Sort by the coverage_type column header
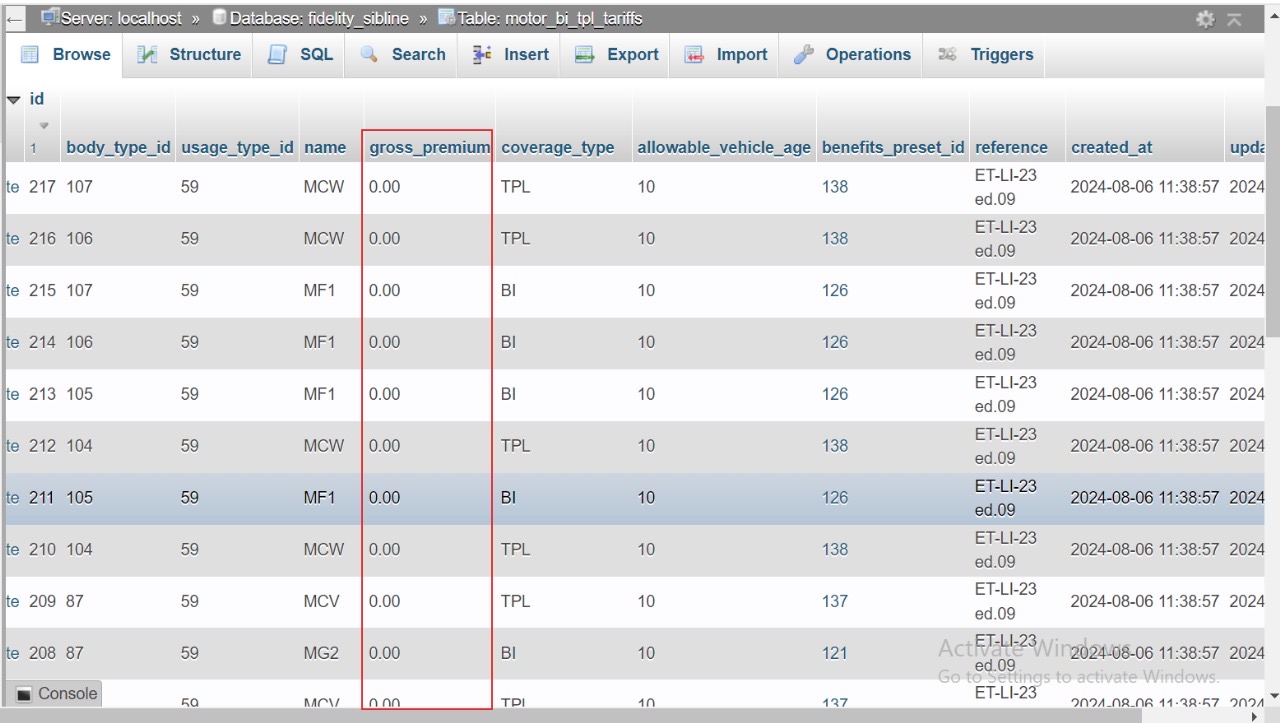 click(558, 147)
